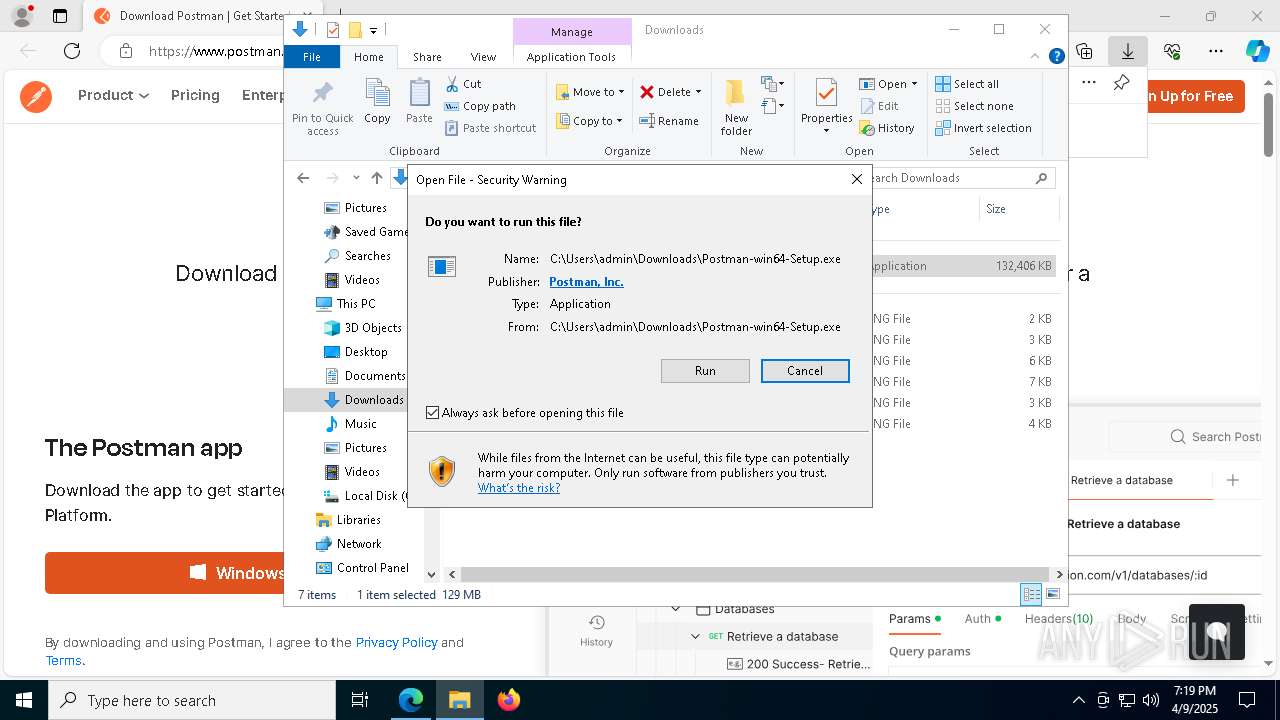Screen dimensions: 1280x720
Task: Open Edge downloads toolbar icon
Action: tap(1127, 51)
